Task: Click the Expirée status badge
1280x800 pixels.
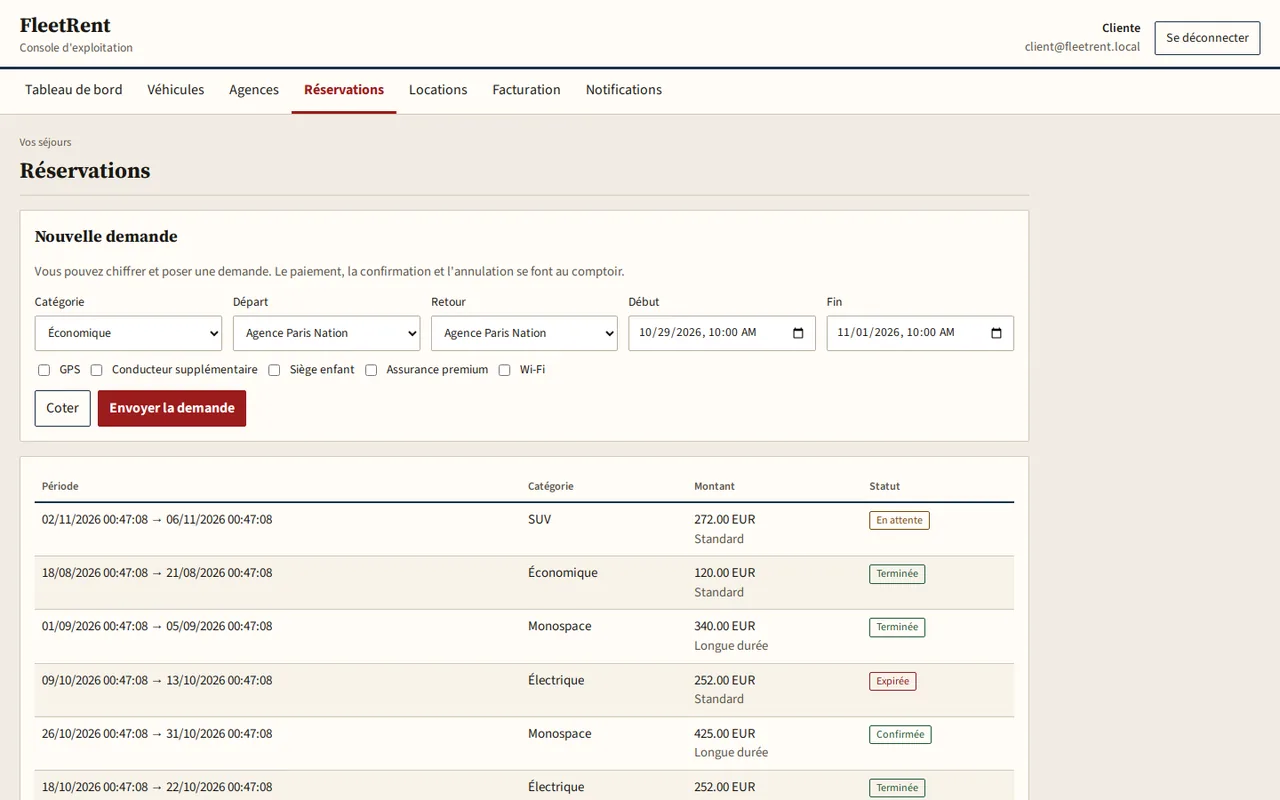Action: (x=893, y=681)
